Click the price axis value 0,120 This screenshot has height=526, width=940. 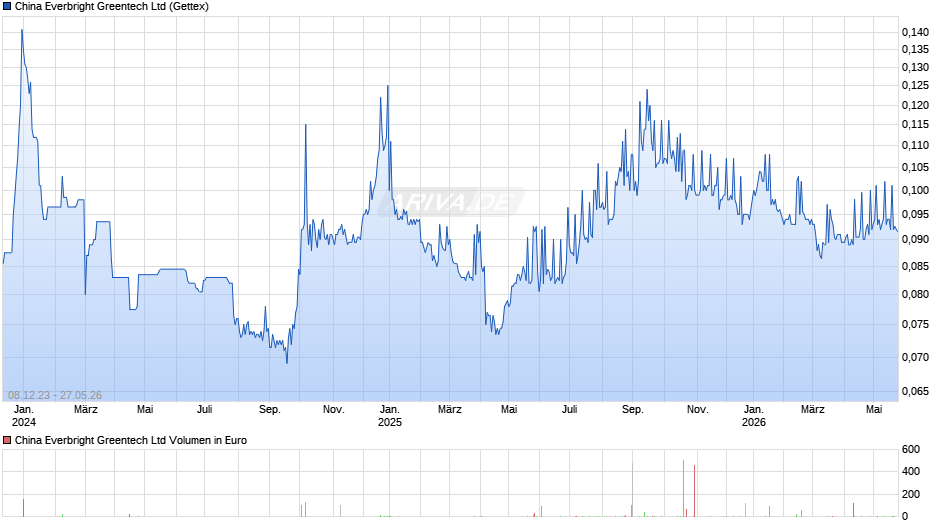coord(915,106)
